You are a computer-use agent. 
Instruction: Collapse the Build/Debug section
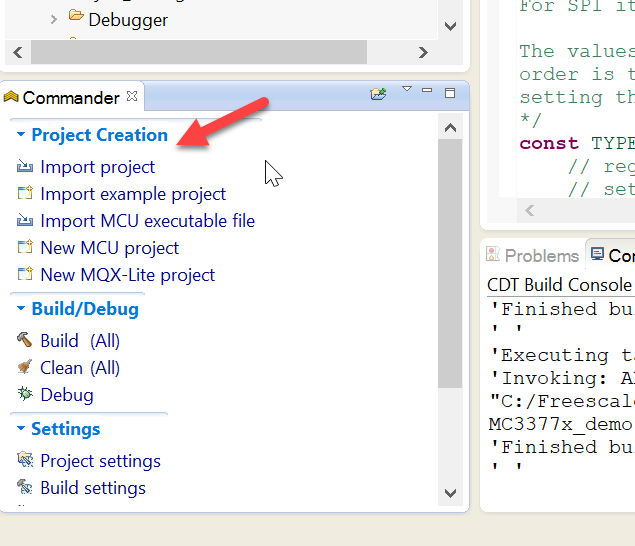(x=21, y=309)
